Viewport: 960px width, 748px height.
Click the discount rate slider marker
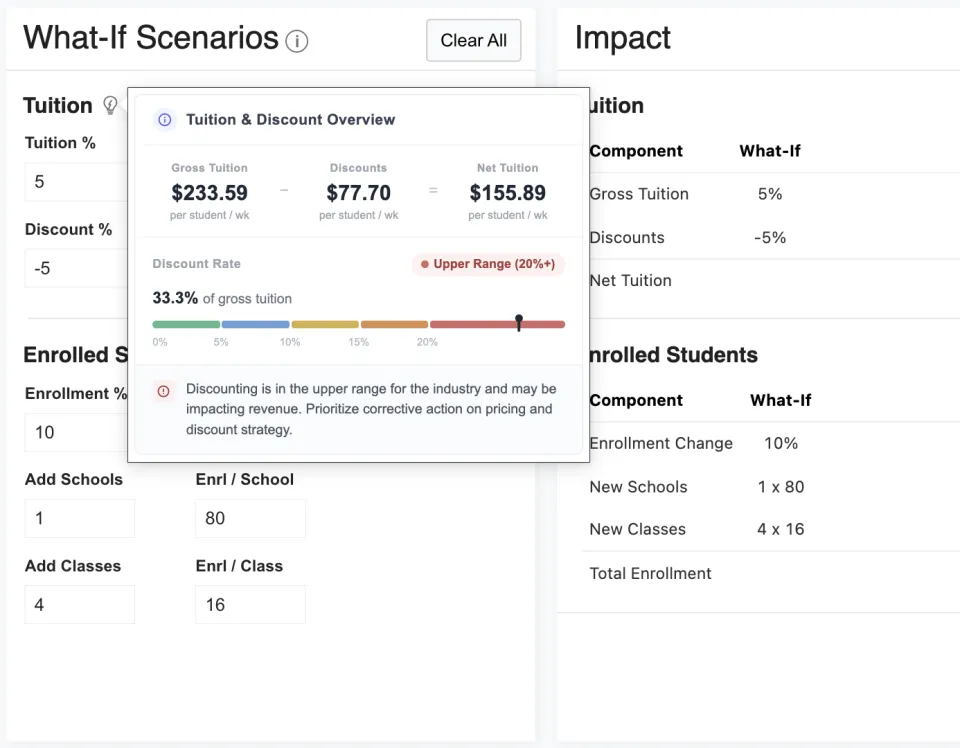click(519, 322)
